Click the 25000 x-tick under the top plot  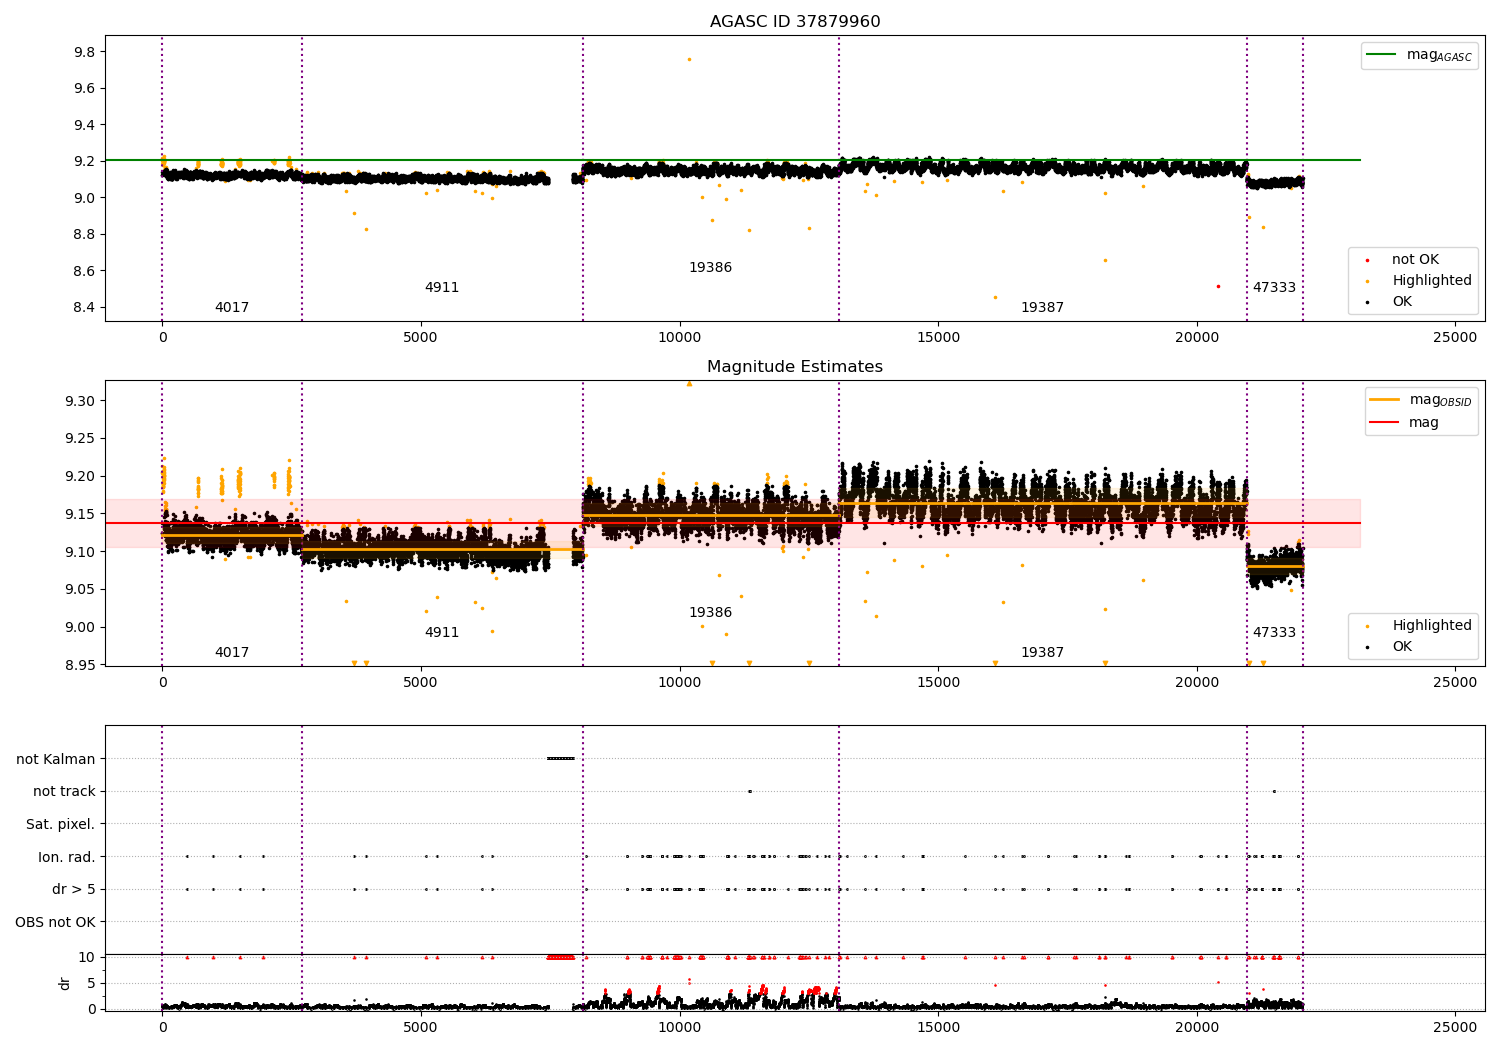[x=1455, y=338]
